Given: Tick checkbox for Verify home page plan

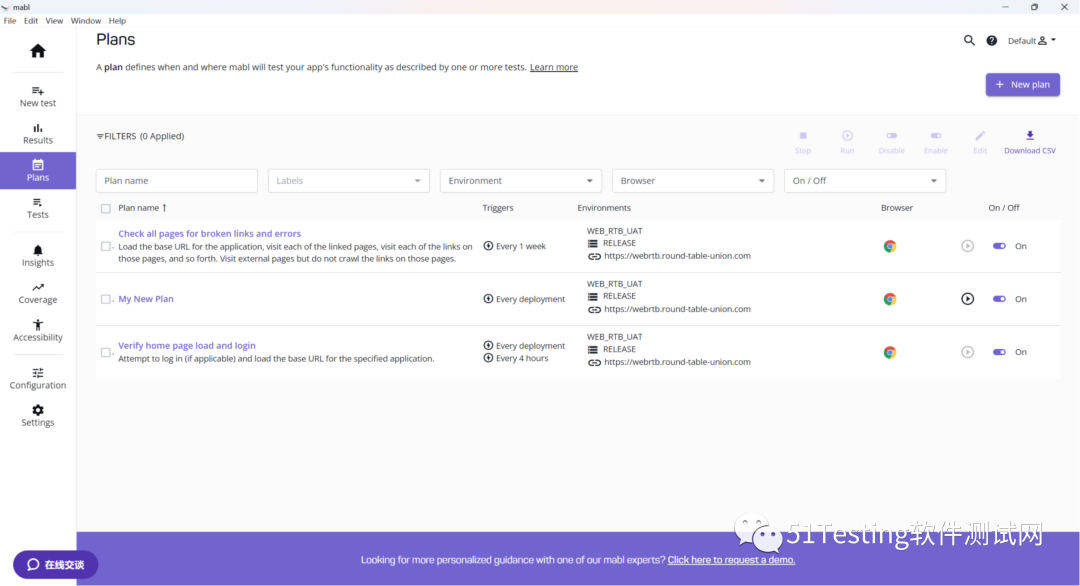Looking at the screenshot, I should pos(105,352).
